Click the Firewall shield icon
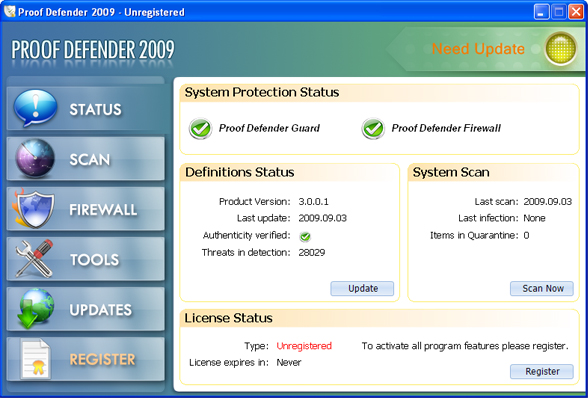This screenshot has height=398, width=588. (33, 208)
